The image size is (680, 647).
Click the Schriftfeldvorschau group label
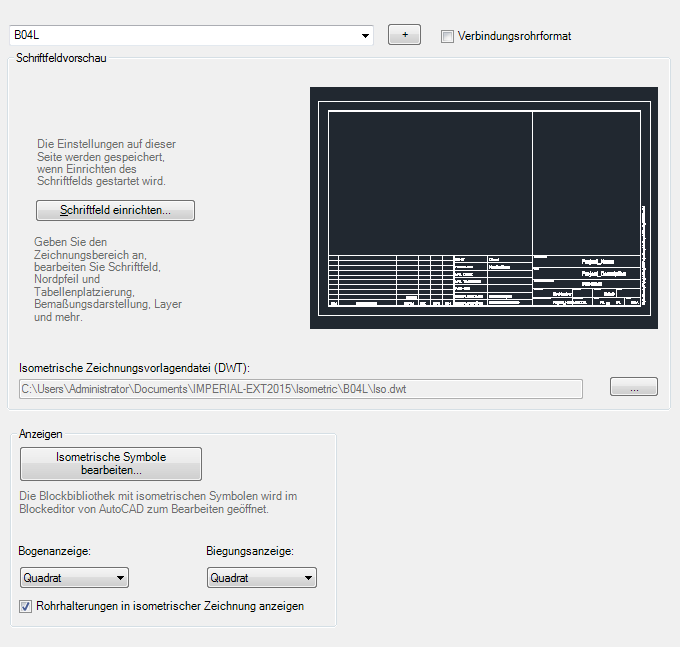[x=61, y=58]
